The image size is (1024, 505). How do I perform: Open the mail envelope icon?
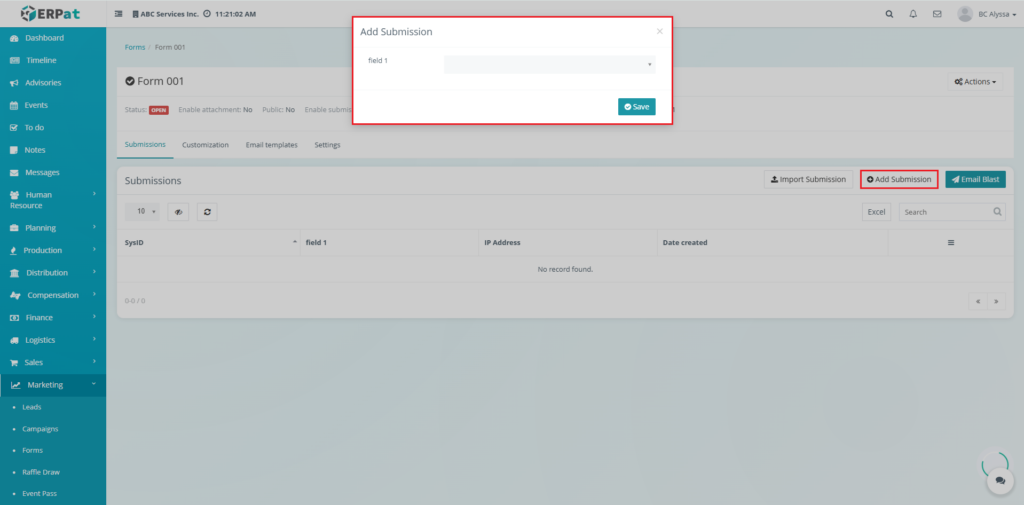[936, 14]
